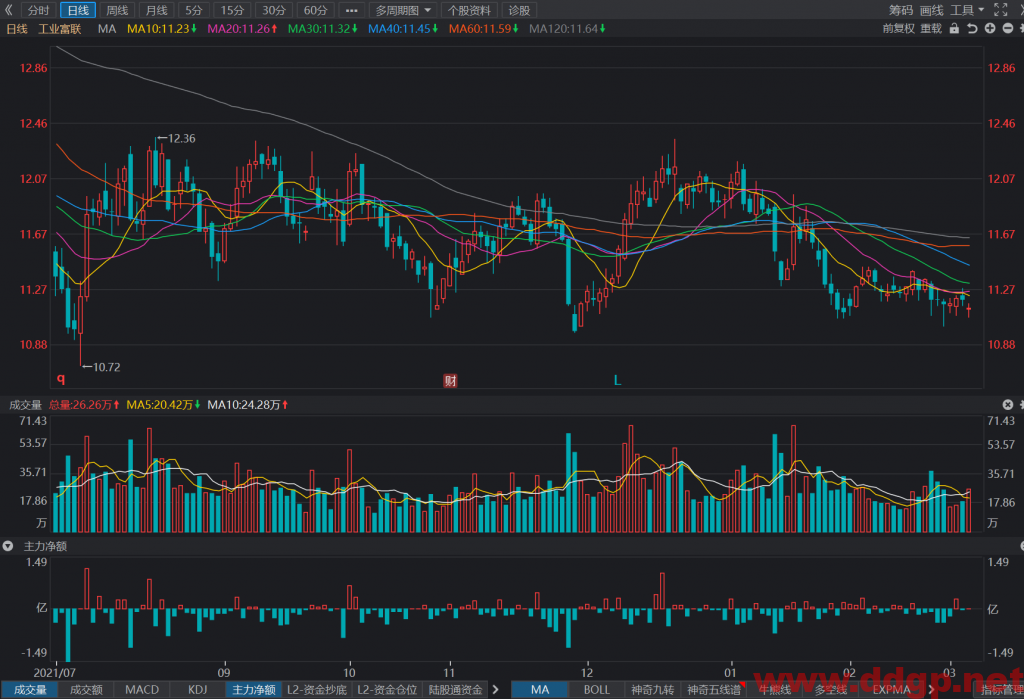Click the MA40:11.45 blue legend entry

click(x=403, y=29)
